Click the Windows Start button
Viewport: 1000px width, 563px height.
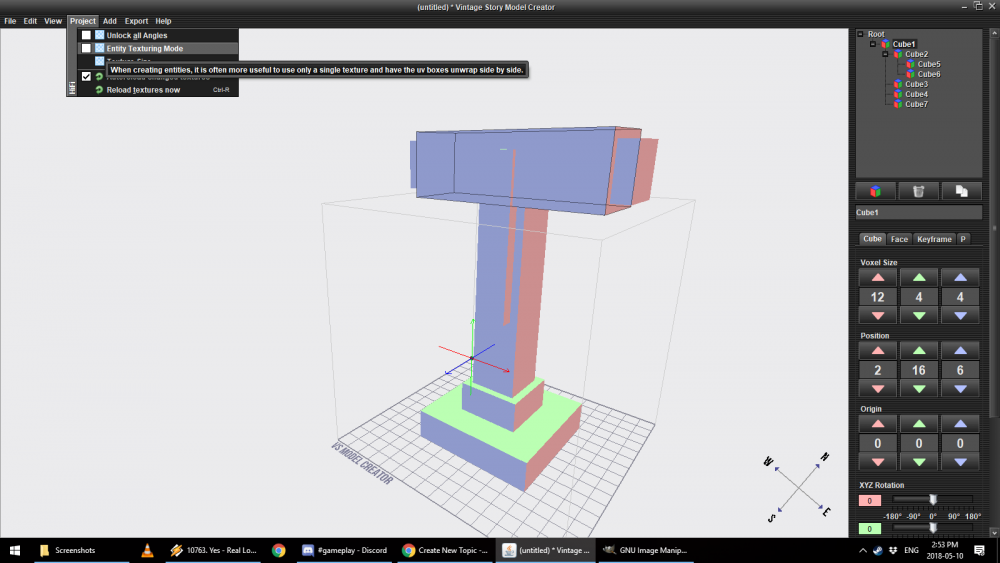16,550
